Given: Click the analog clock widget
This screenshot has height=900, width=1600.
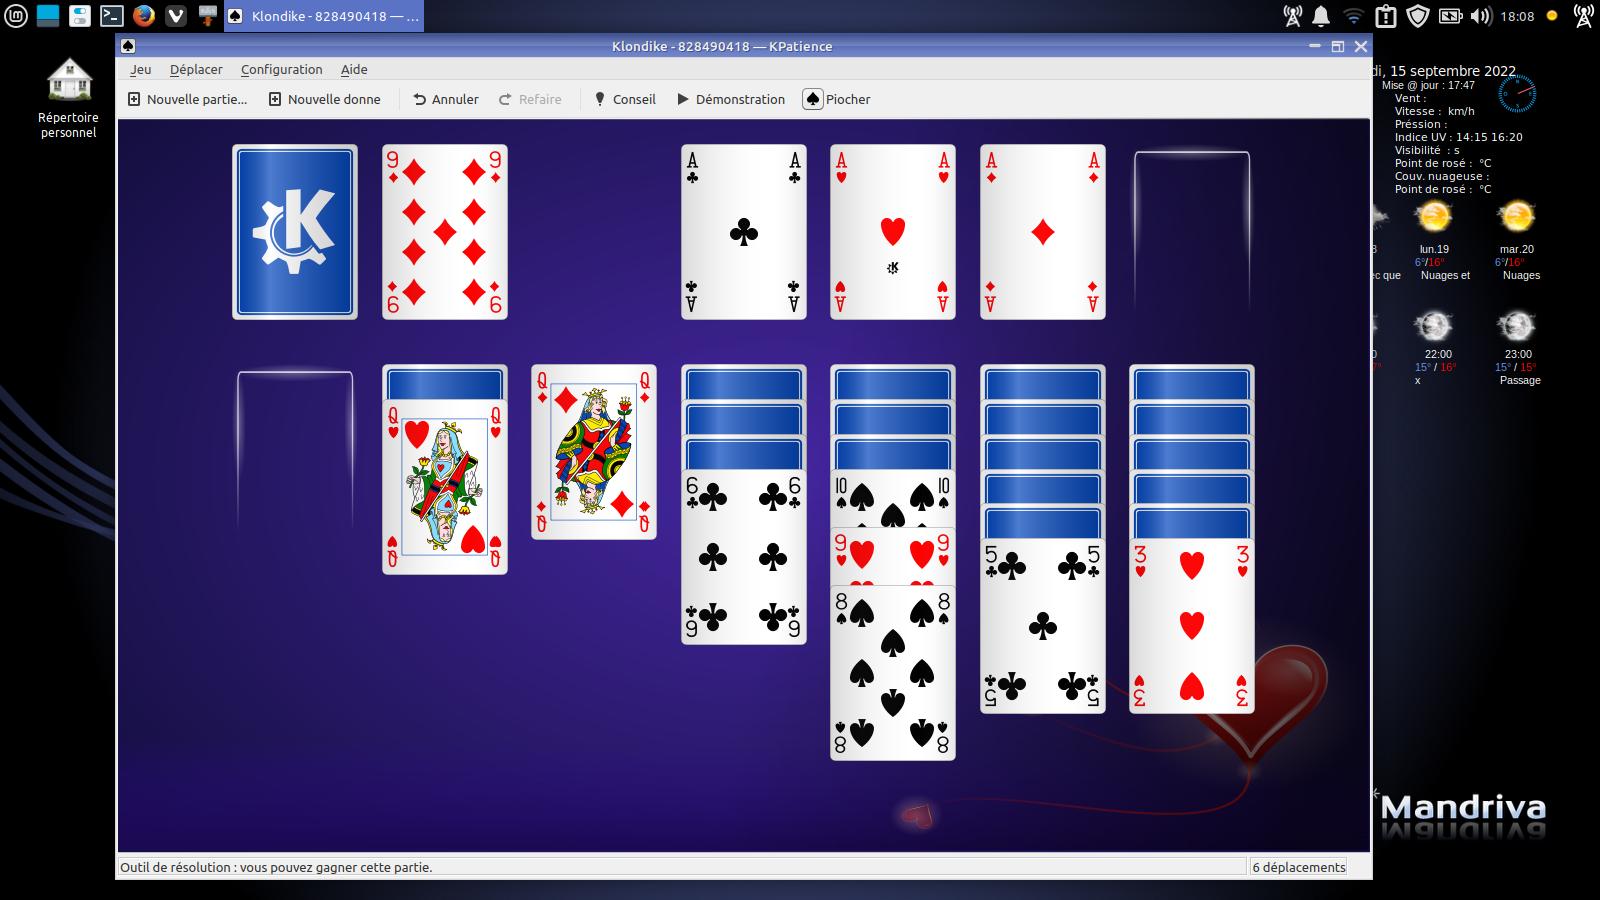Looking at the screenshot, I should pos(1517,95).
